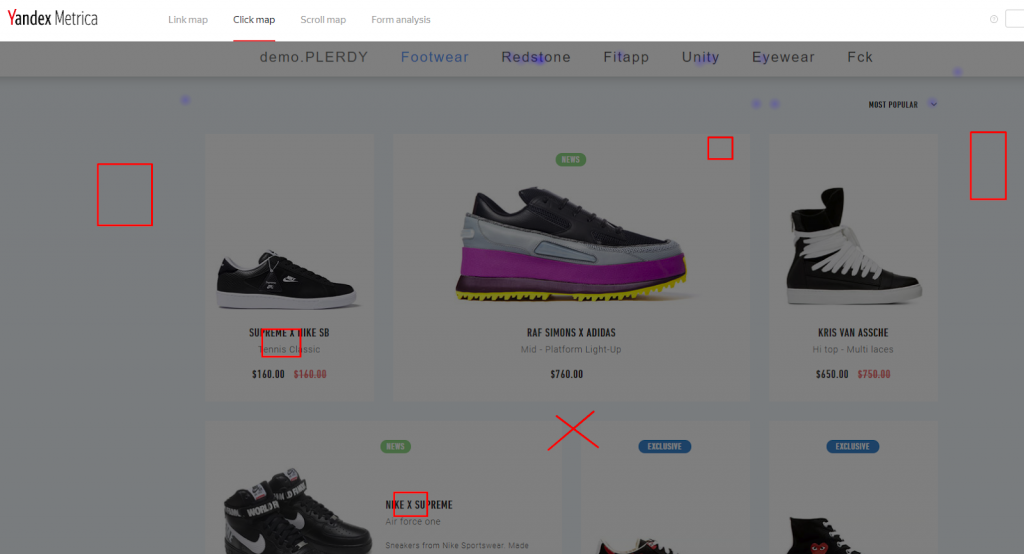Viewport: 1024px width, 554px height.
Task: Switch to the Link map tab
Action: (188, 20)
